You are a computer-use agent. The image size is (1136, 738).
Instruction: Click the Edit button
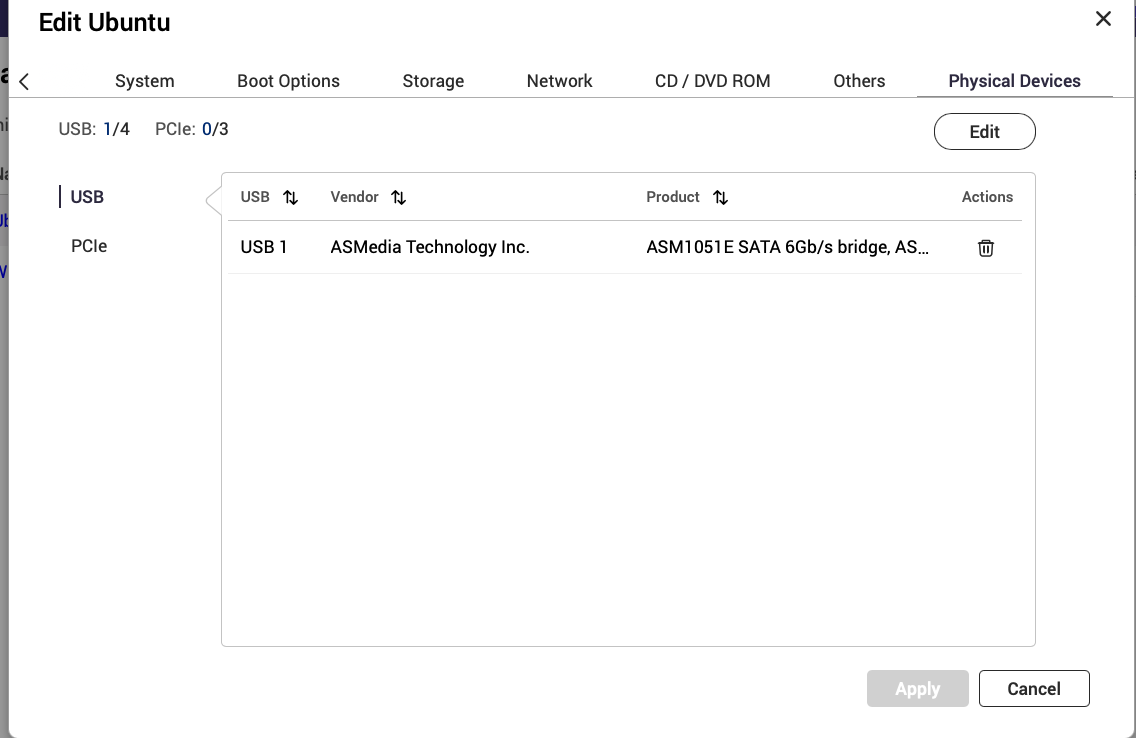pyautogui.click(x=984, y=131)
